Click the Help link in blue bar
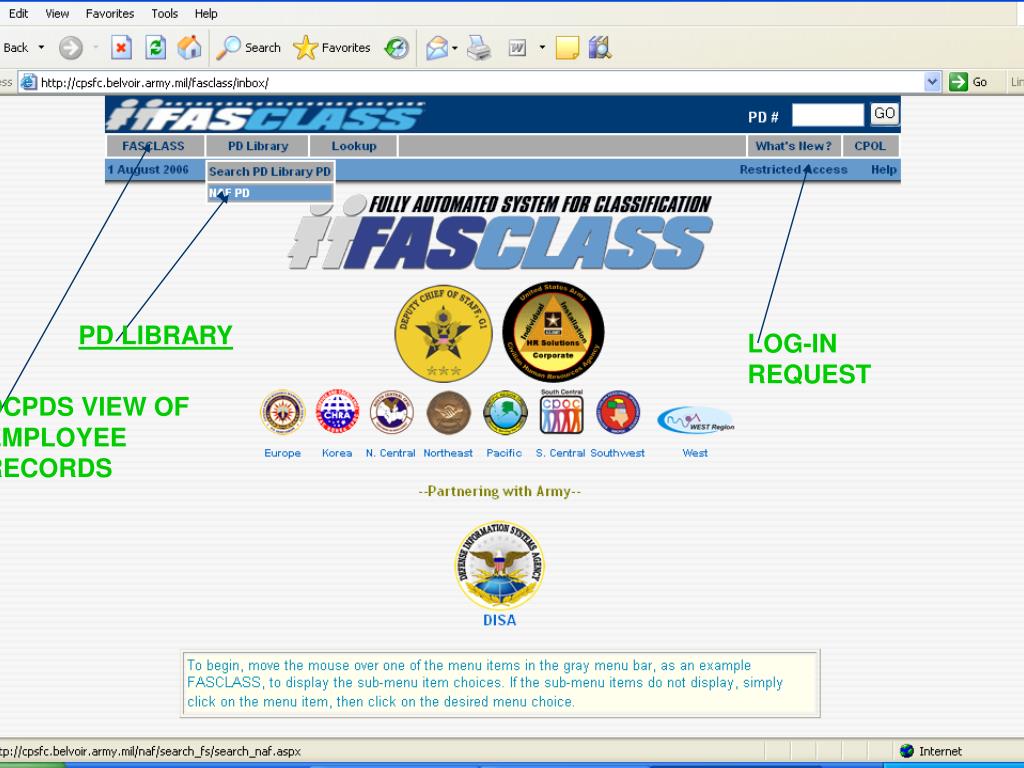The height and width of the screenshot is (768, 1024). pos(884,170)
